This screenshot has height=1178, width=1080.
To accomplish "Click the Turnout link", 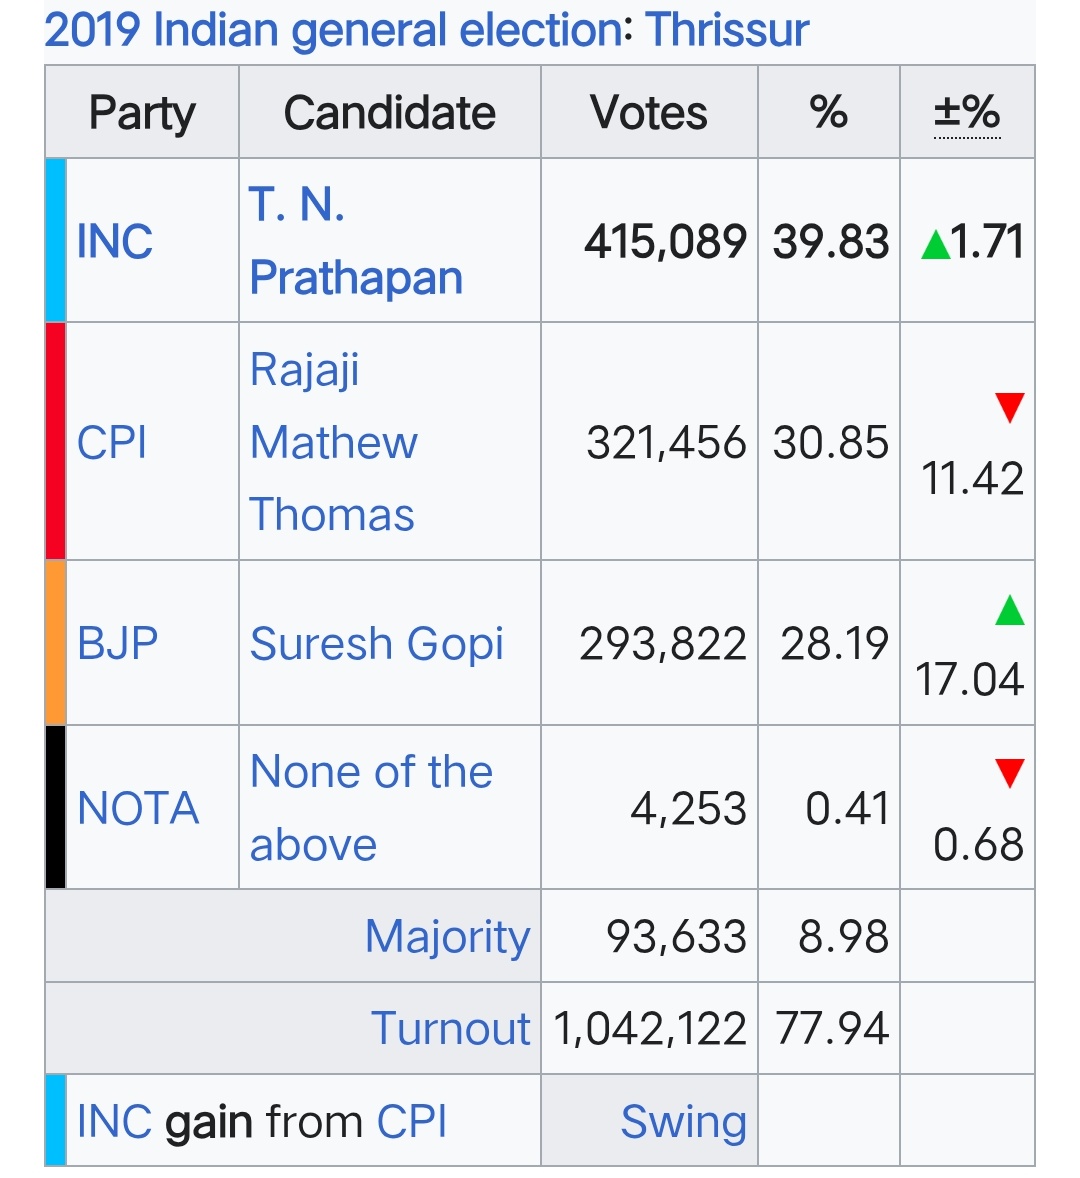I will [x=451, y=1028].
